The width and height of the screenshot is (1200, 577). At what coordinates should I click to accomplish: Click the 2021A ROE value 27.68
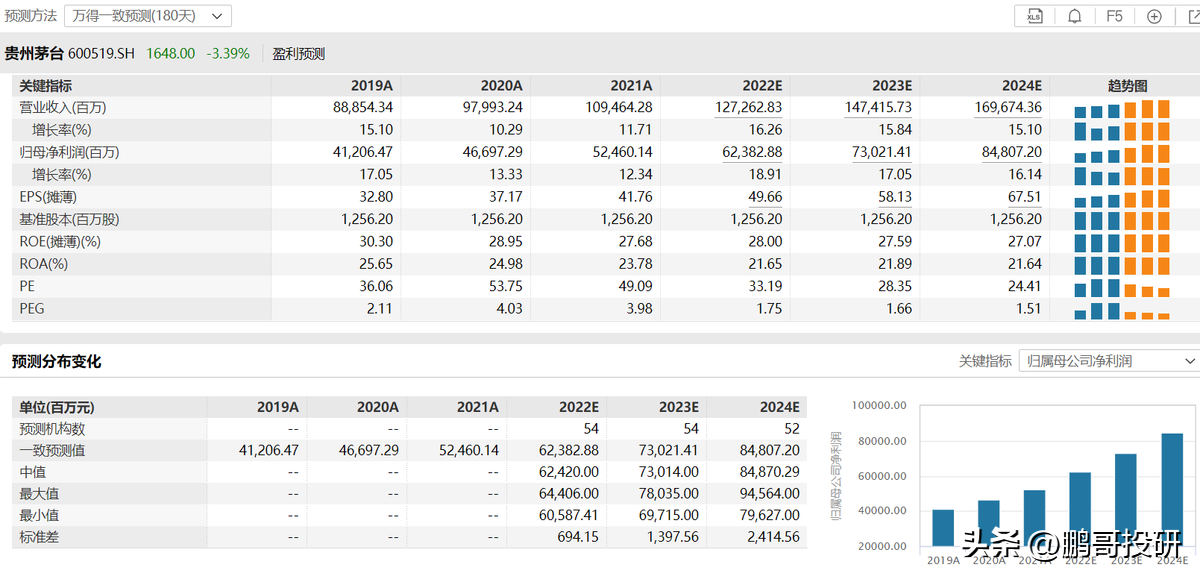tap(634, 241)
